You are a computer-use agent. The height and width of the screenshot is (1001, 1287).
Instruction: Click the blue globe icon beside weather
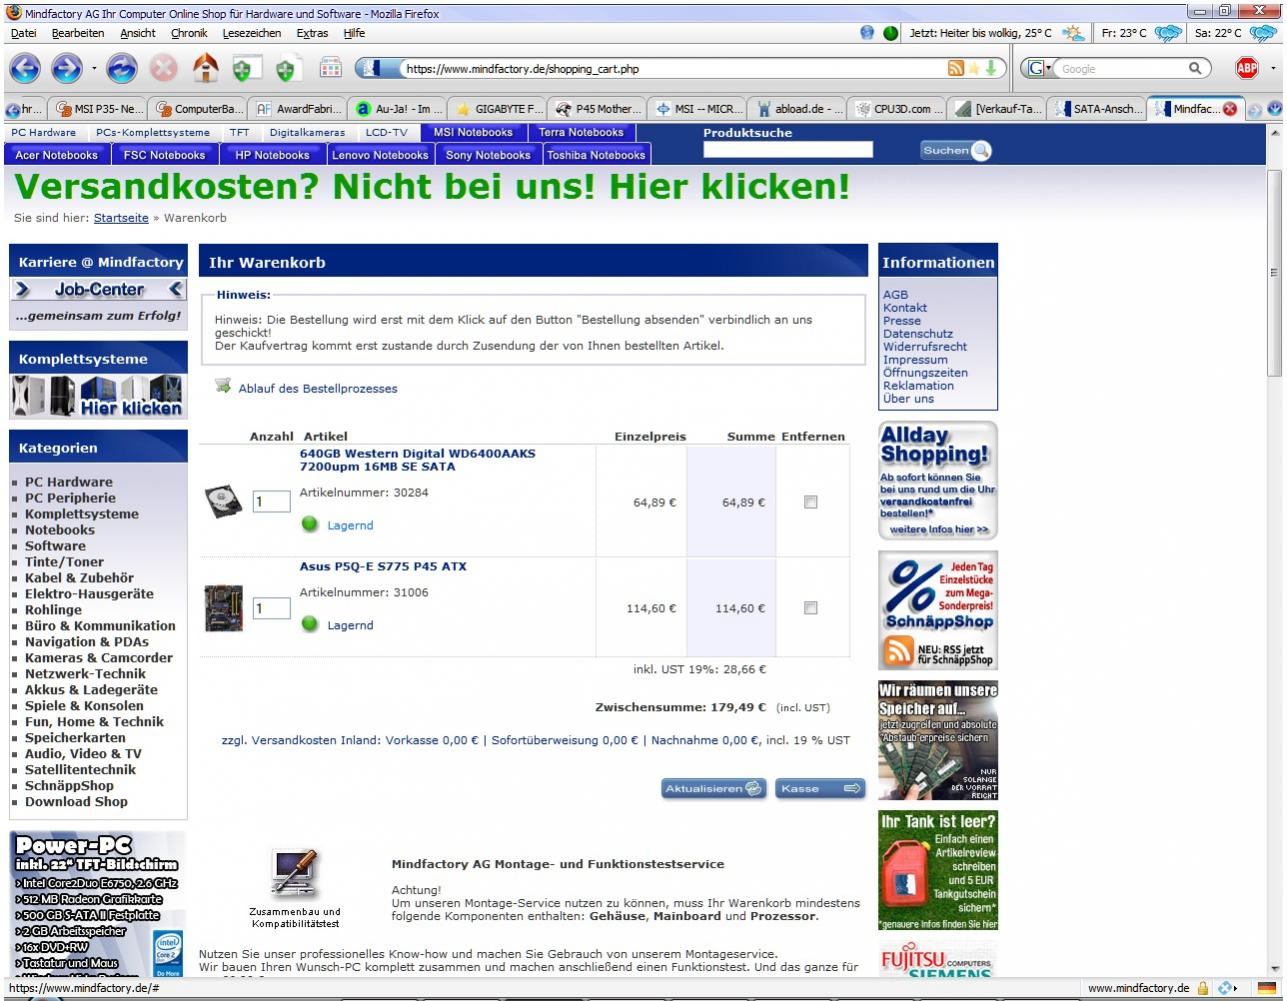868,33
